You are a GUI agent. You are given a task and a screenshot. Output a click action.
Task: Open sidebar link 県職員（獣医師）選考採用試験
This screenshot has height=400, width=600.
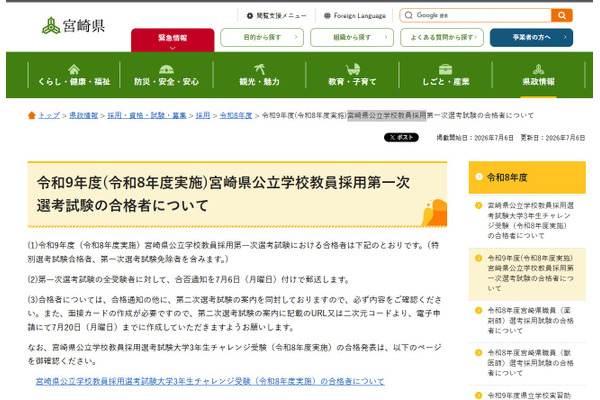530,362
